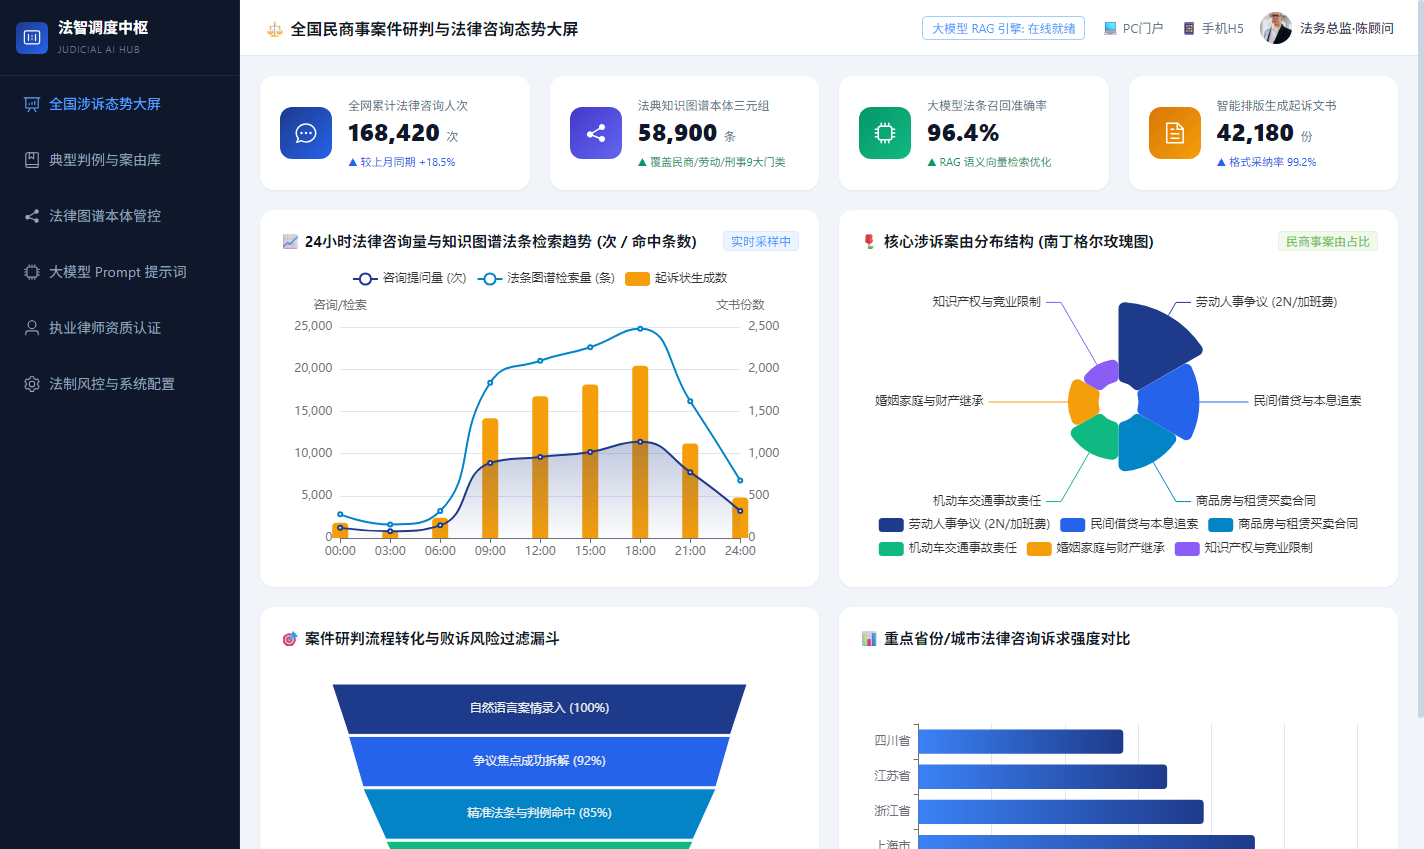Viewport: 1424px width, 849px height.
Task: Click the chart icon beside 24小时法律咨询量 title
Action: pos(290,242)
